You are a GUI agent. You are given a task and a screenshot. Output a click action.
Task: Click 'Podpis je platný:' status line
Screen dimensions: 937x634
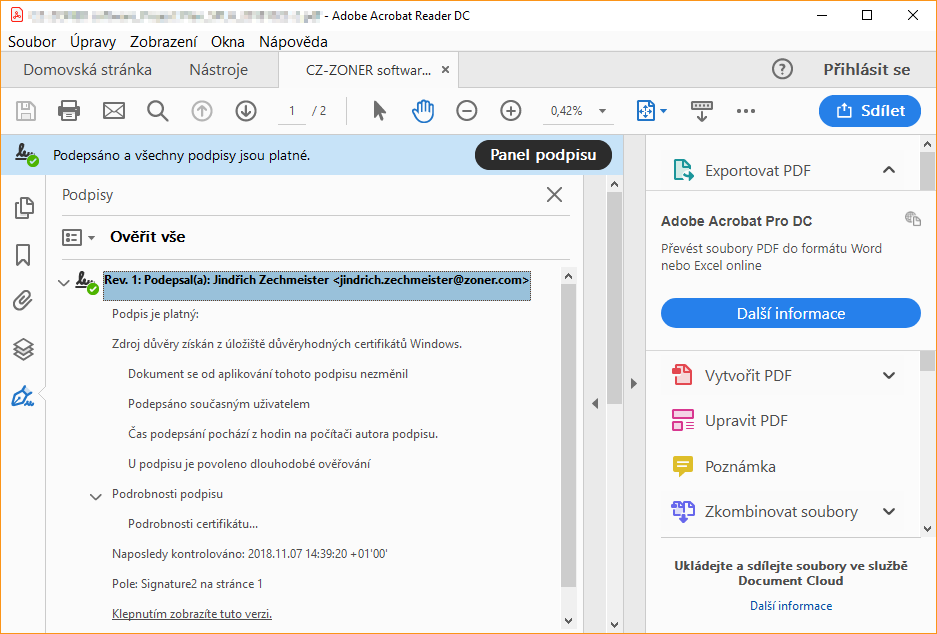pos(155,314)
